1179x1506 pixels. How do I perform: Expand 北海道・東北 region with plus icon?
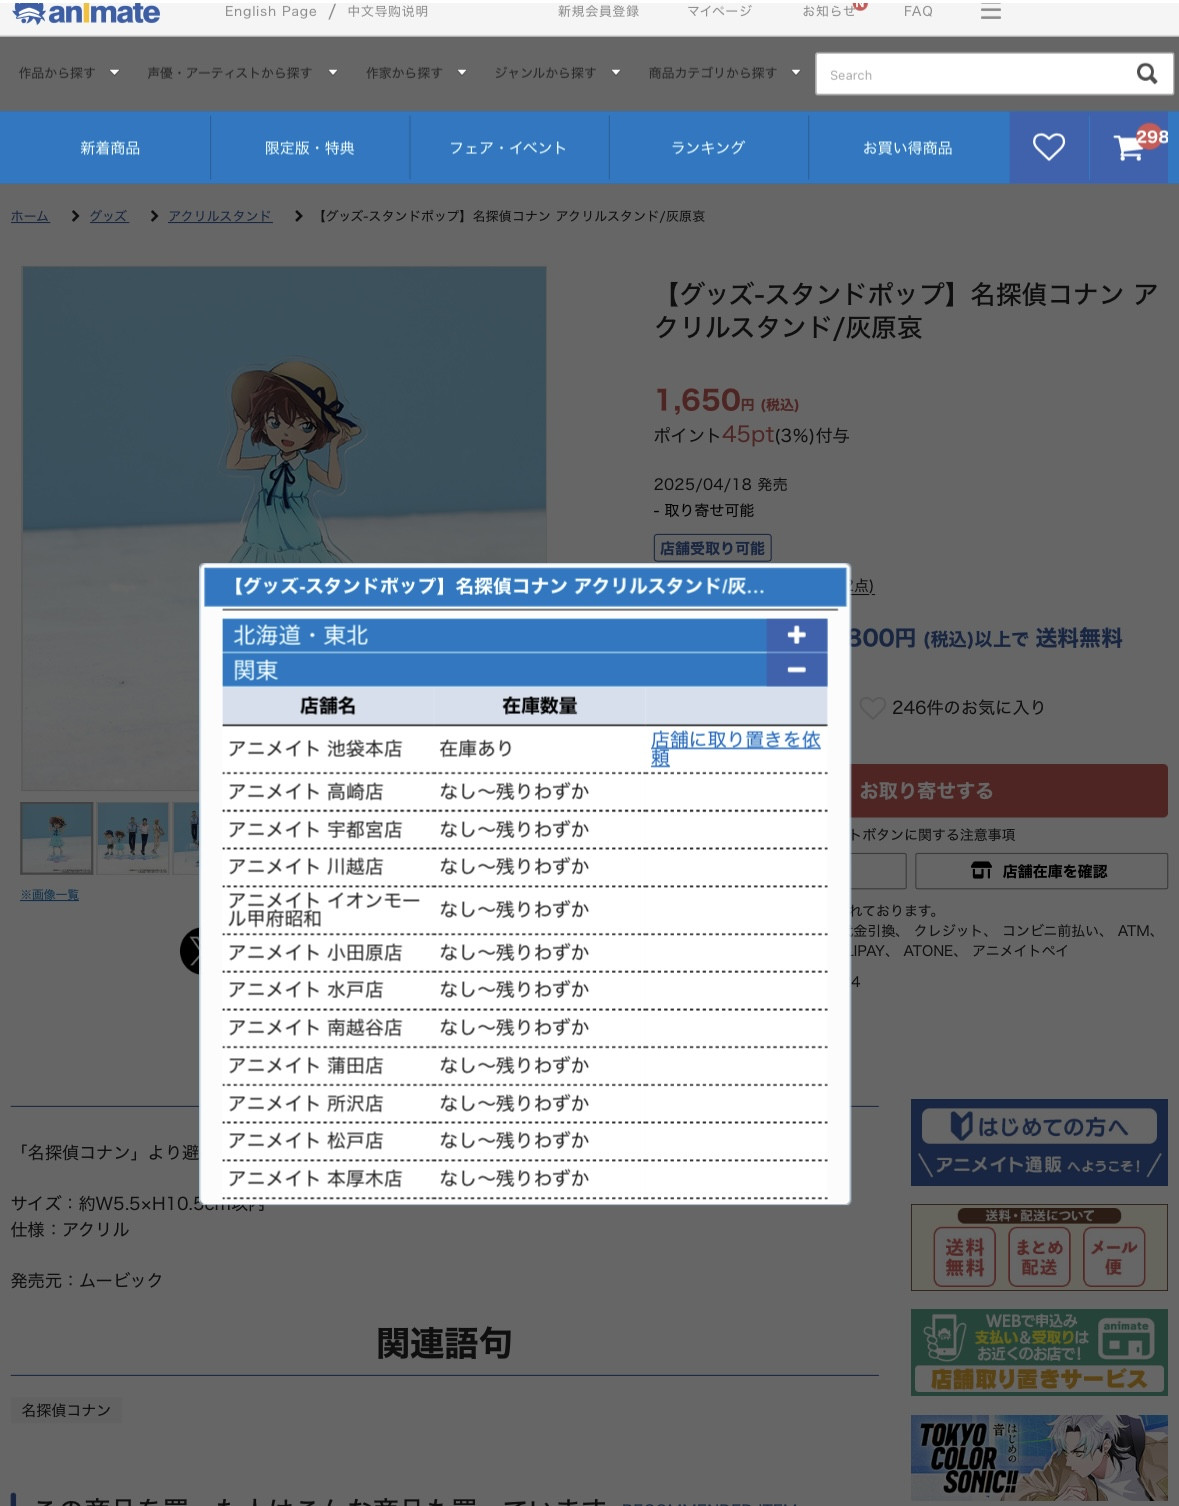797,635
